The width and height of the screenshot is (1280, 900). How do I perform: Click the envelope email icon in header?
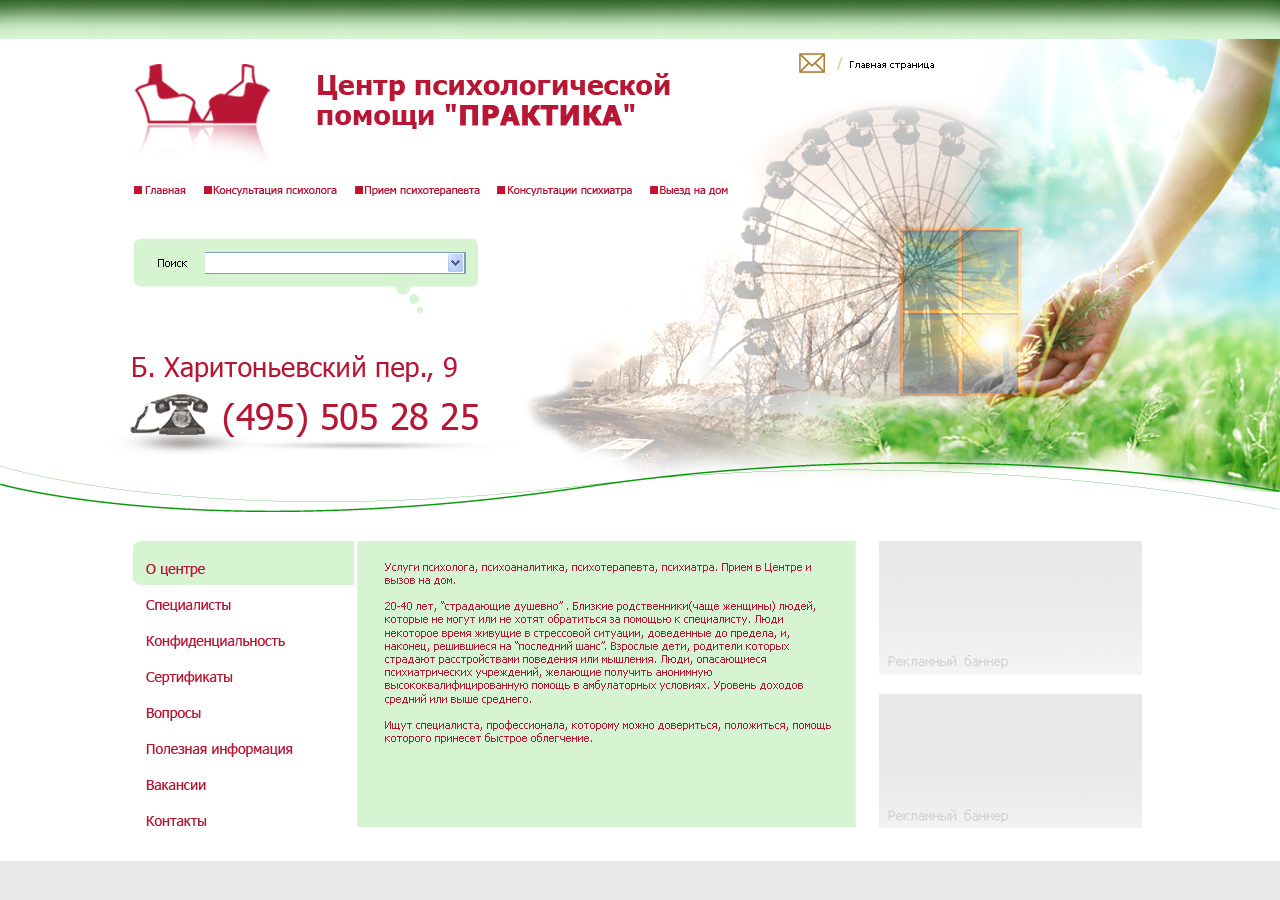pos(811,63)
